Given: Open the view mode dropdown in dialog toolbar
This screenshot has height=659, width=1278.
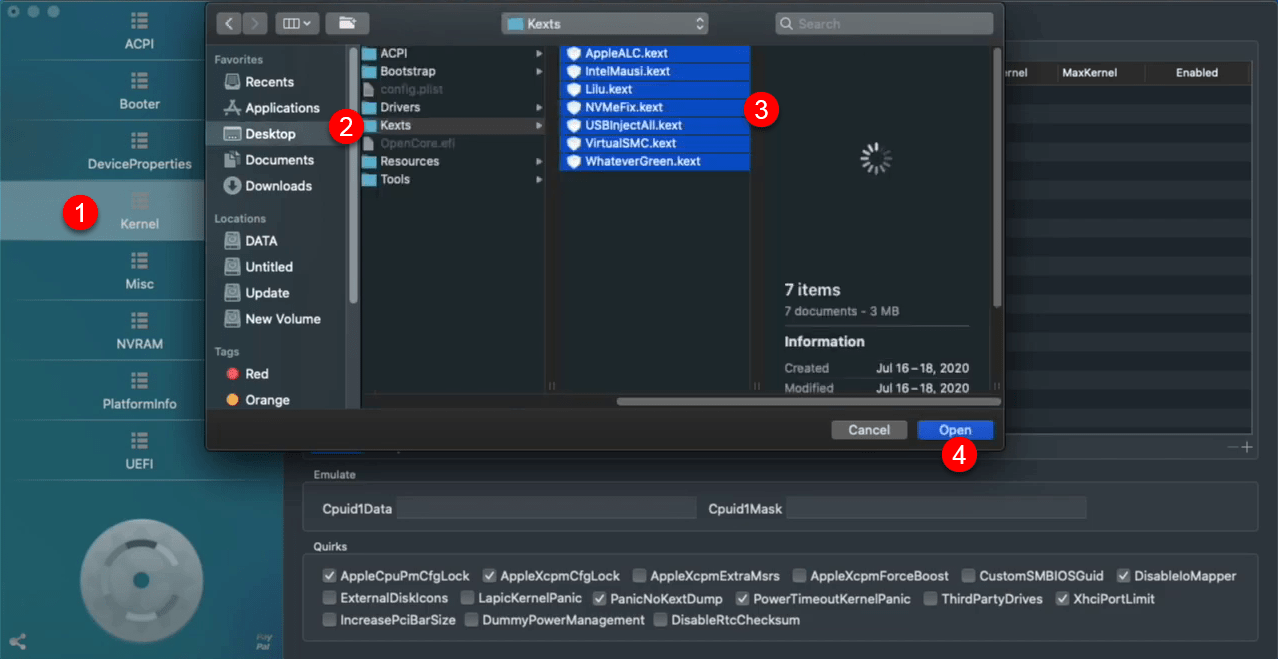Looking at the screenshot, I should (298, 23).
